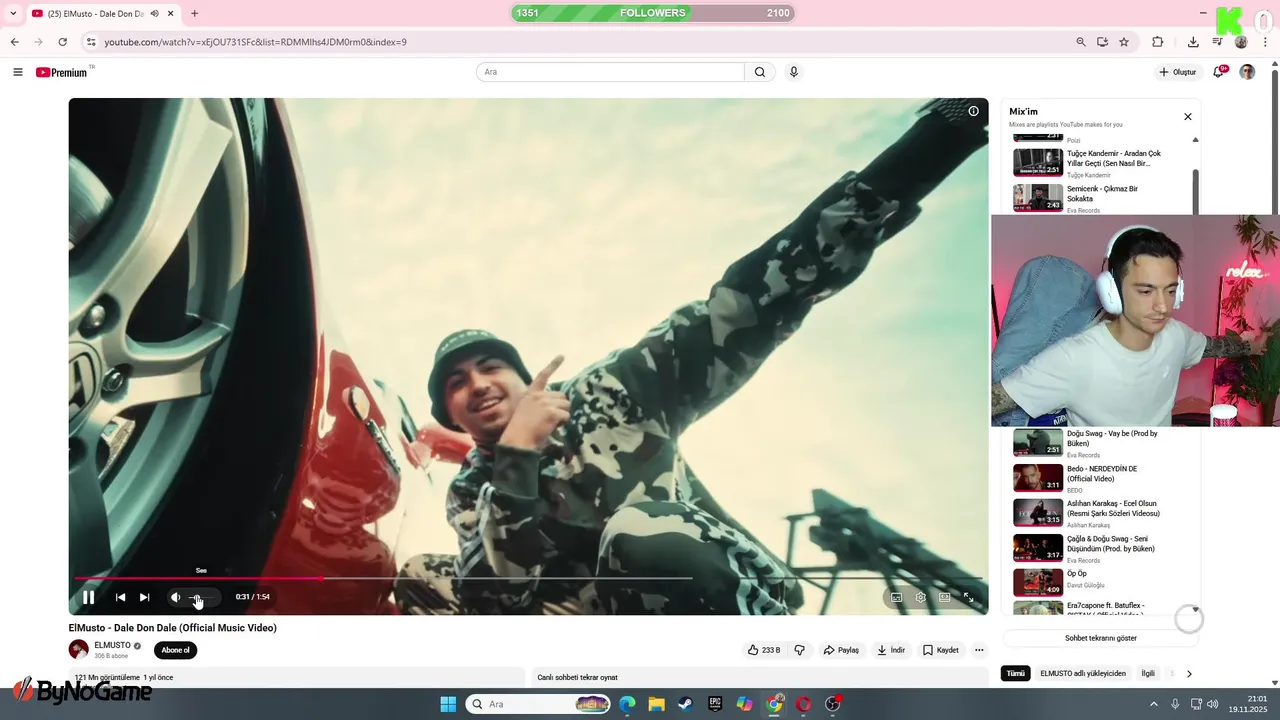The height and width of the screenshot is (720, 1280).
Task: Open Windows Start menu
Action: [448, 704]
